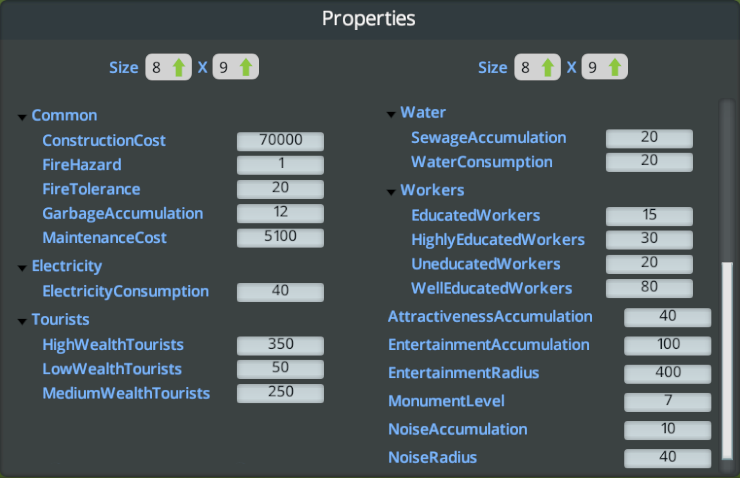This screenshot has height=478, width=740.
Task: Edit the HighWealthTourists value
Action: (280, 345)
